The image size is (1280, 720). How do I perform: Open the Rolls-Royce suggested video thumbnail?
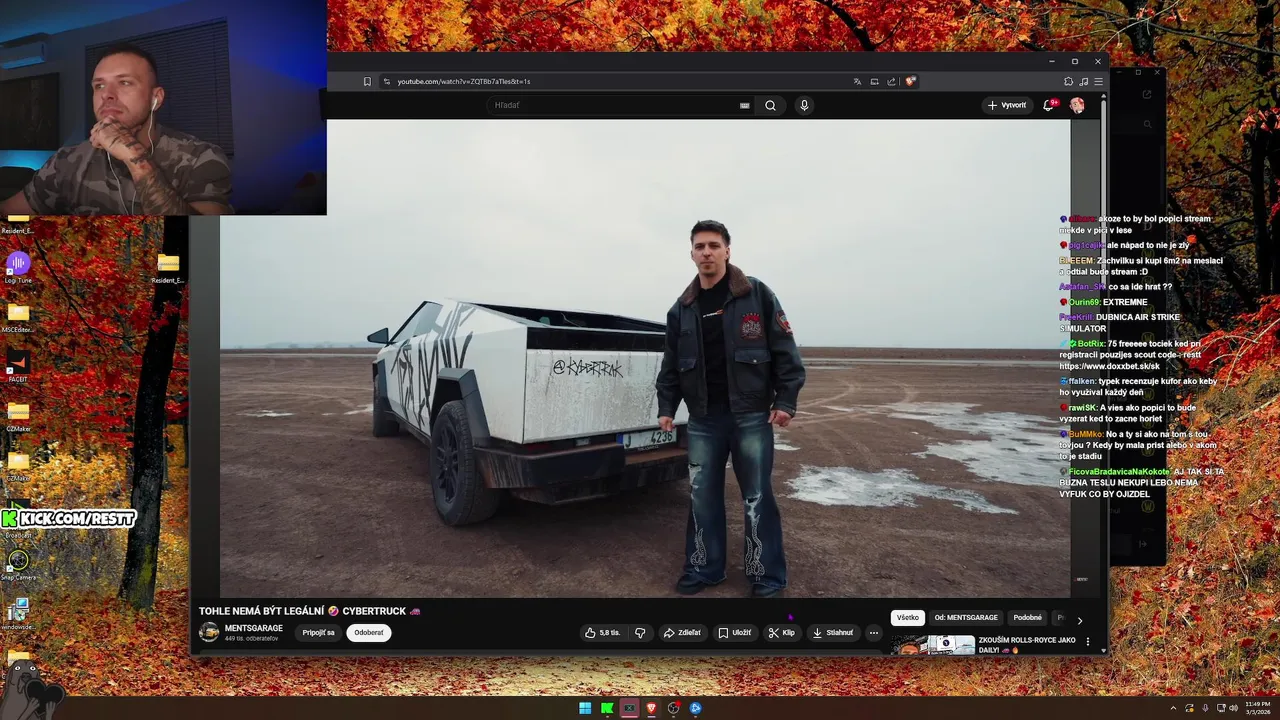[x=934, y=645]
